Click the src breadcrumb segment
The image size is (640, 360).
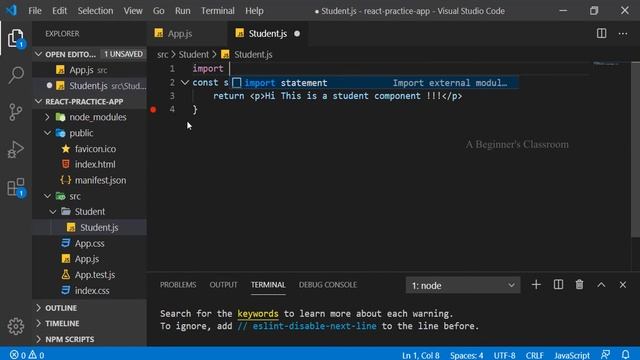coord(162,55)
